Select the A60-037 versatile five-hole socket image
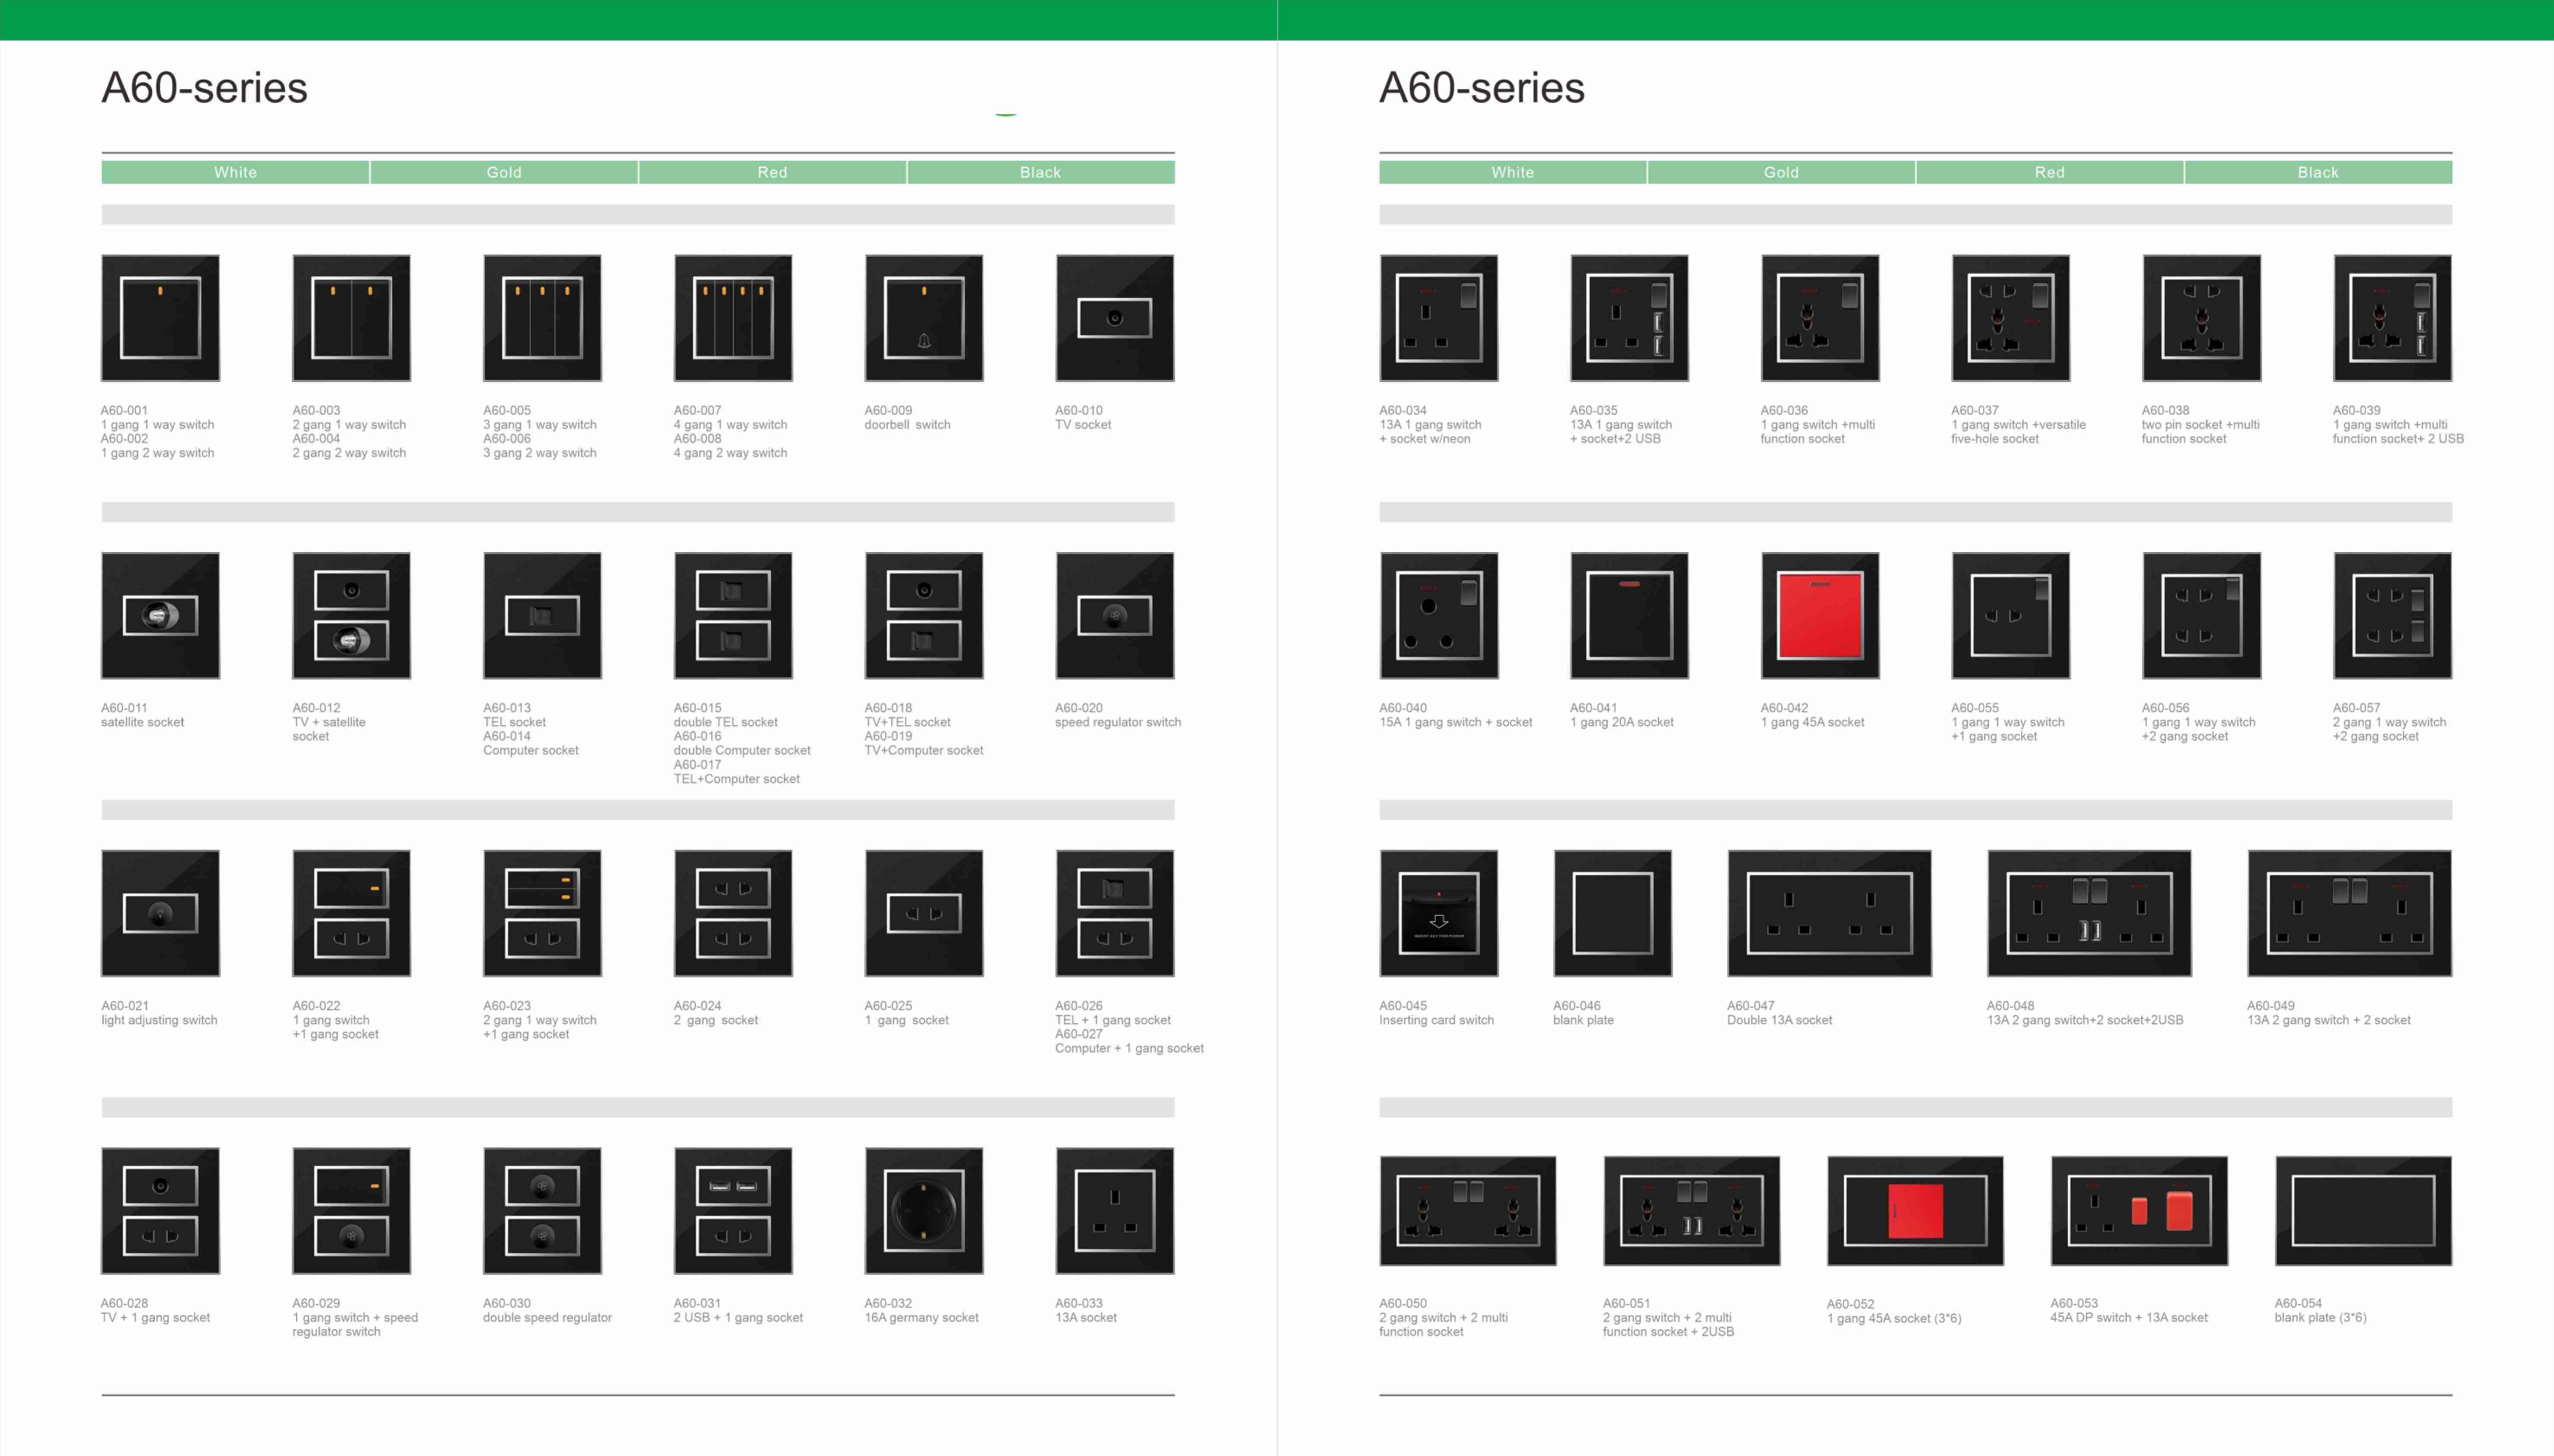The width and height of the screenshot is (2554, 1456). pyautogui.click(x=2011, y=318)
